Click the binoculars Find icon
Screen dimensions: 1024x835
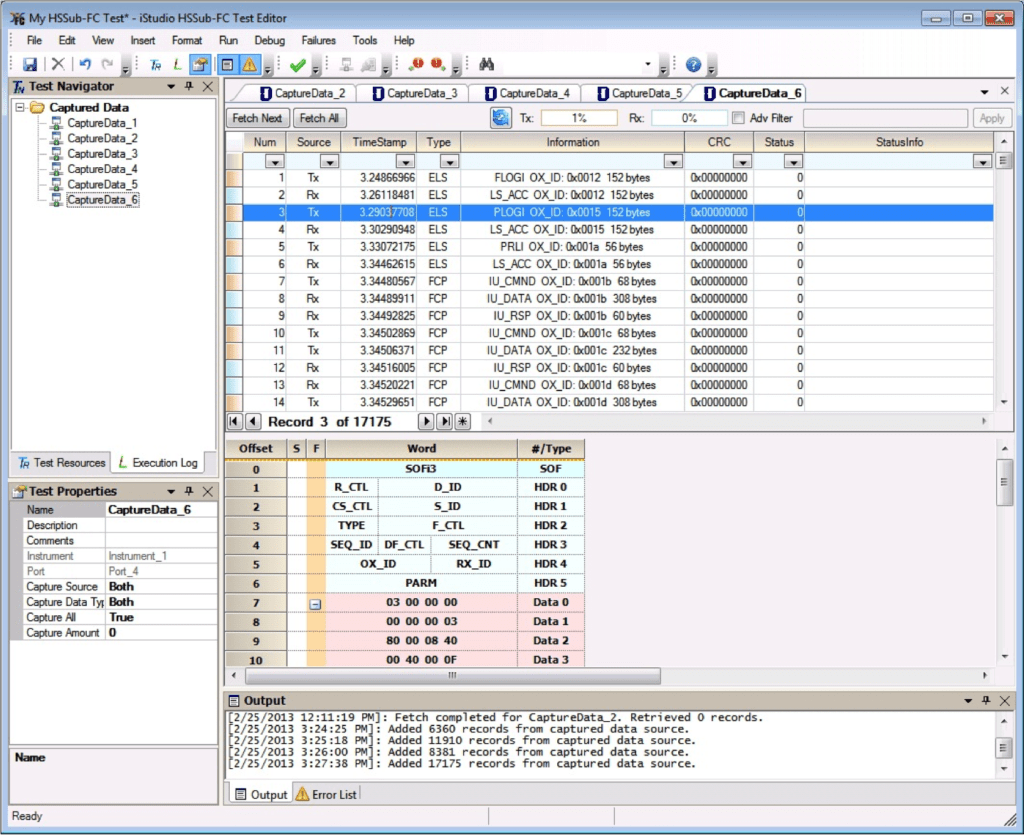487,65
